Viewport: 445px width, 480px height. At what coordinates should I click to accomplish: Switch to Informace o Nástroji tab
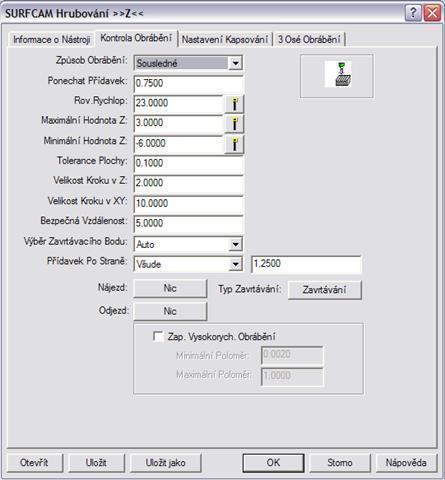(x=51, y=39)
